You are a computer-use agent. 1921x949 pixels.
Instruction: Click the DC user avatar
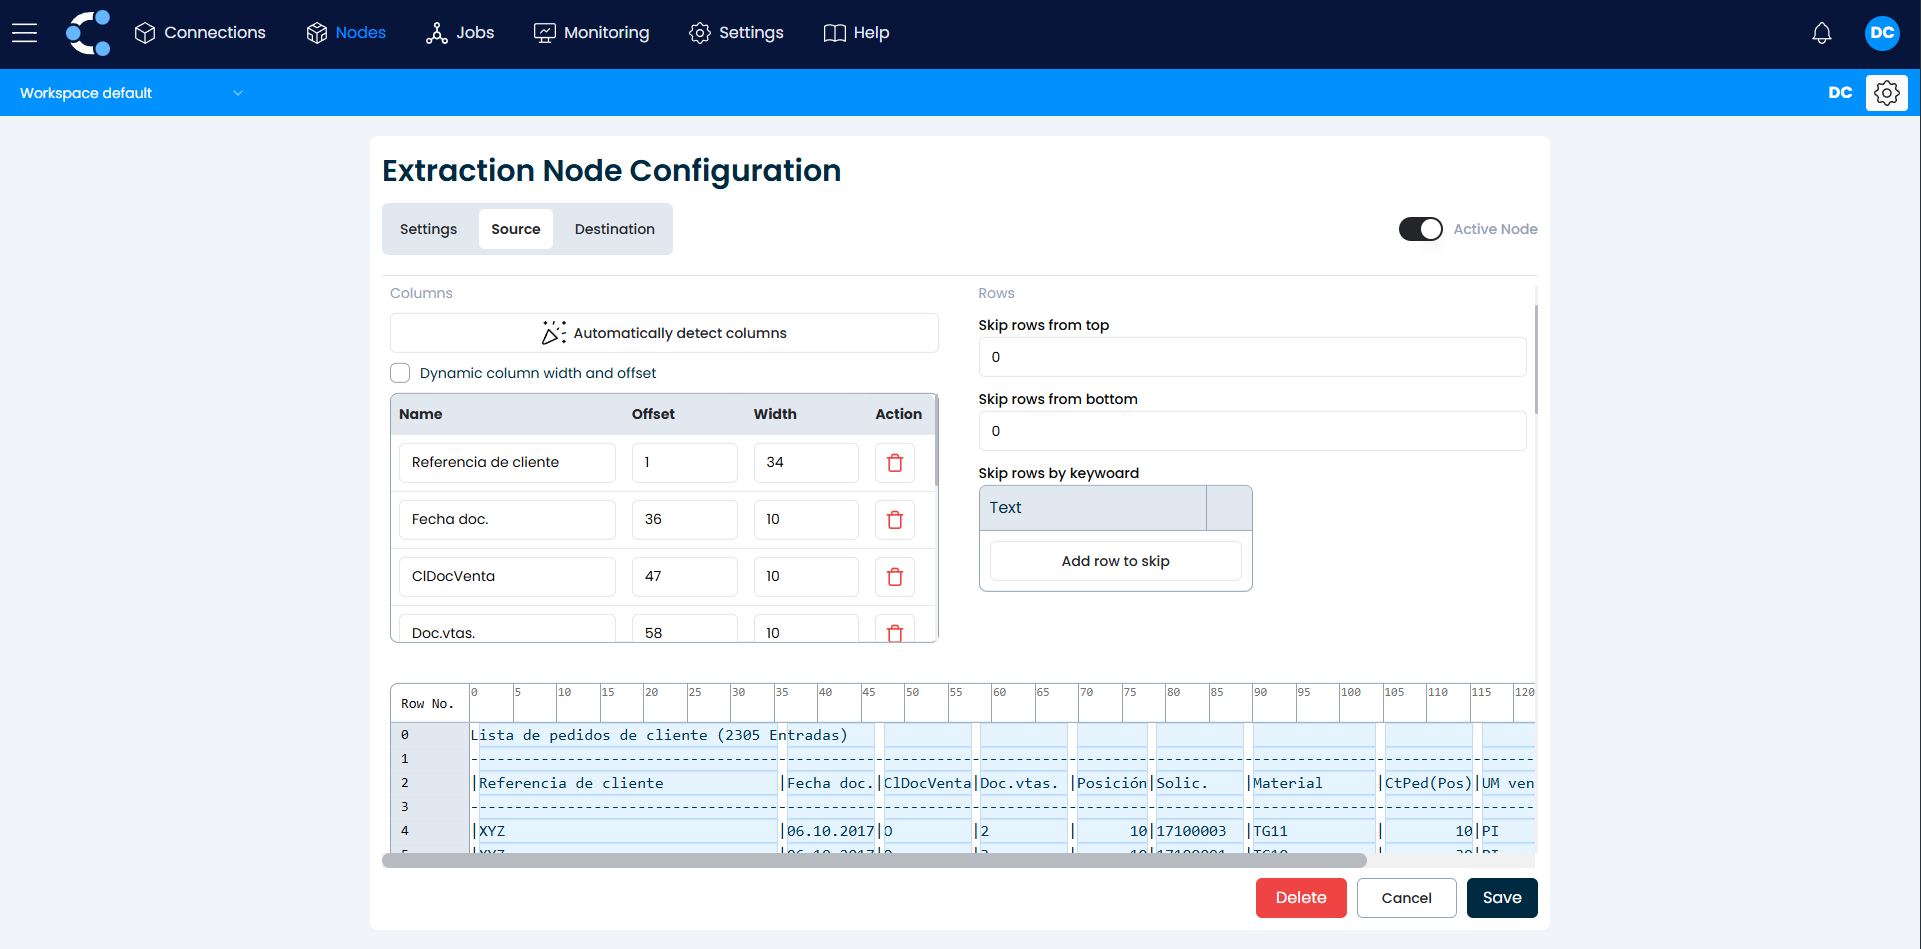click(1881, 33)
